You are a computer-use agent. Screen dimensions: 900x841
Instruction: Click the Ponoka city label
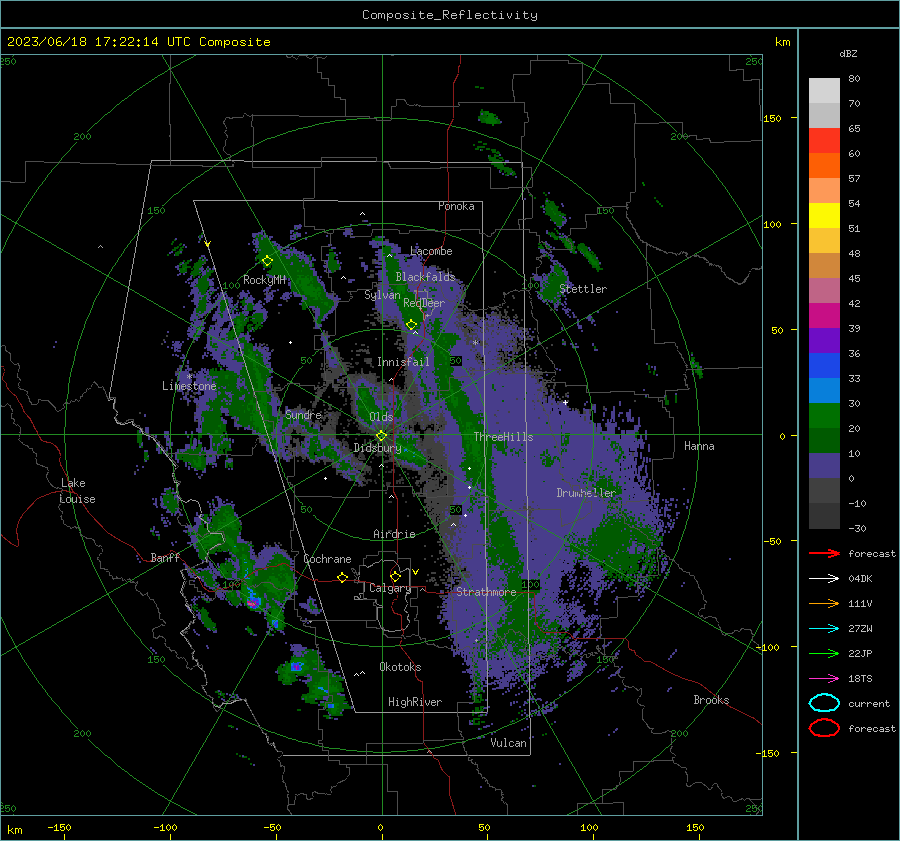pyautogui.click(x=456, y=206)
